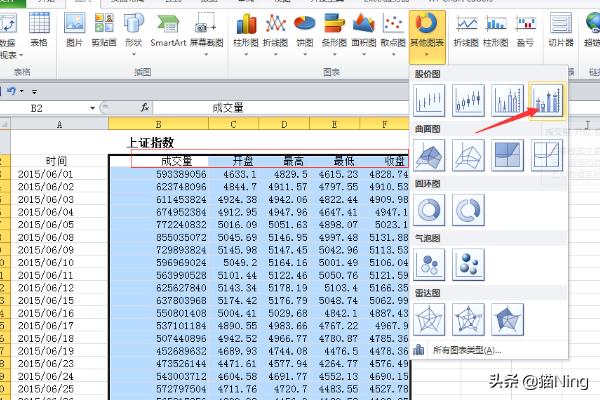This screenshot has height=400, width=600.
Task: Click the date cell 2015/06/12
Action: pyautogui.click(x=45, y=288)
